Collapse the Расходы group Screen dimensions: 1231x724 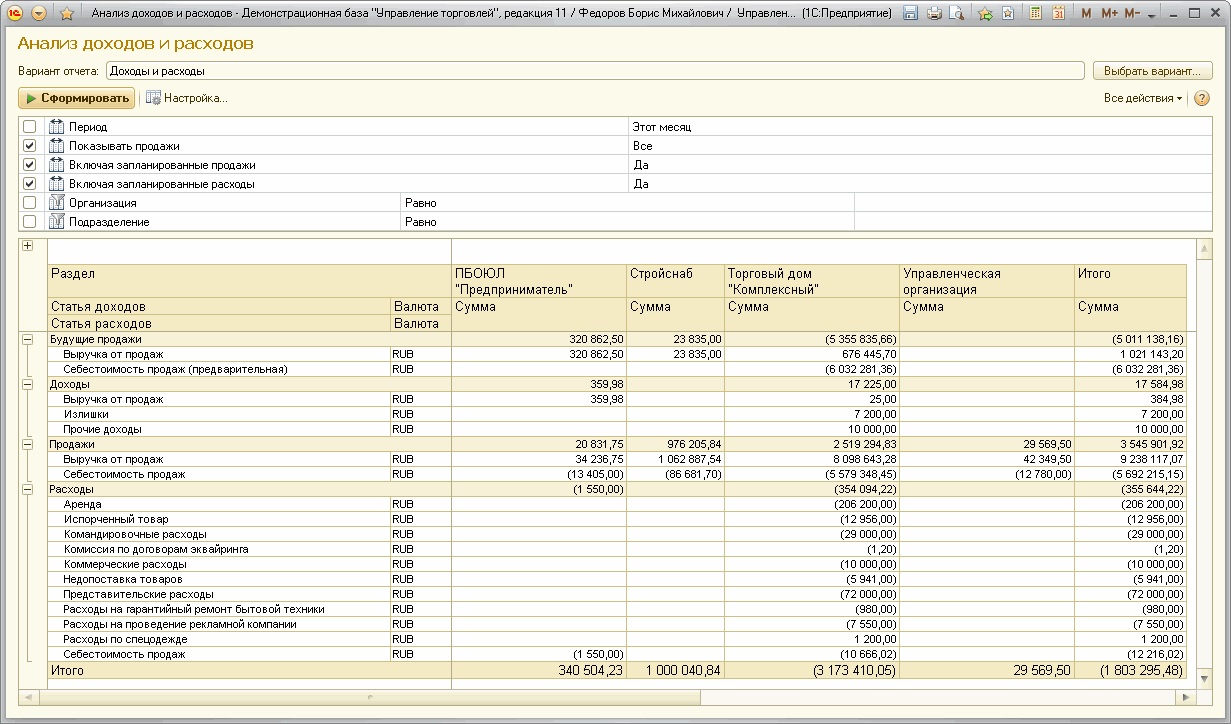click(27, 489)
